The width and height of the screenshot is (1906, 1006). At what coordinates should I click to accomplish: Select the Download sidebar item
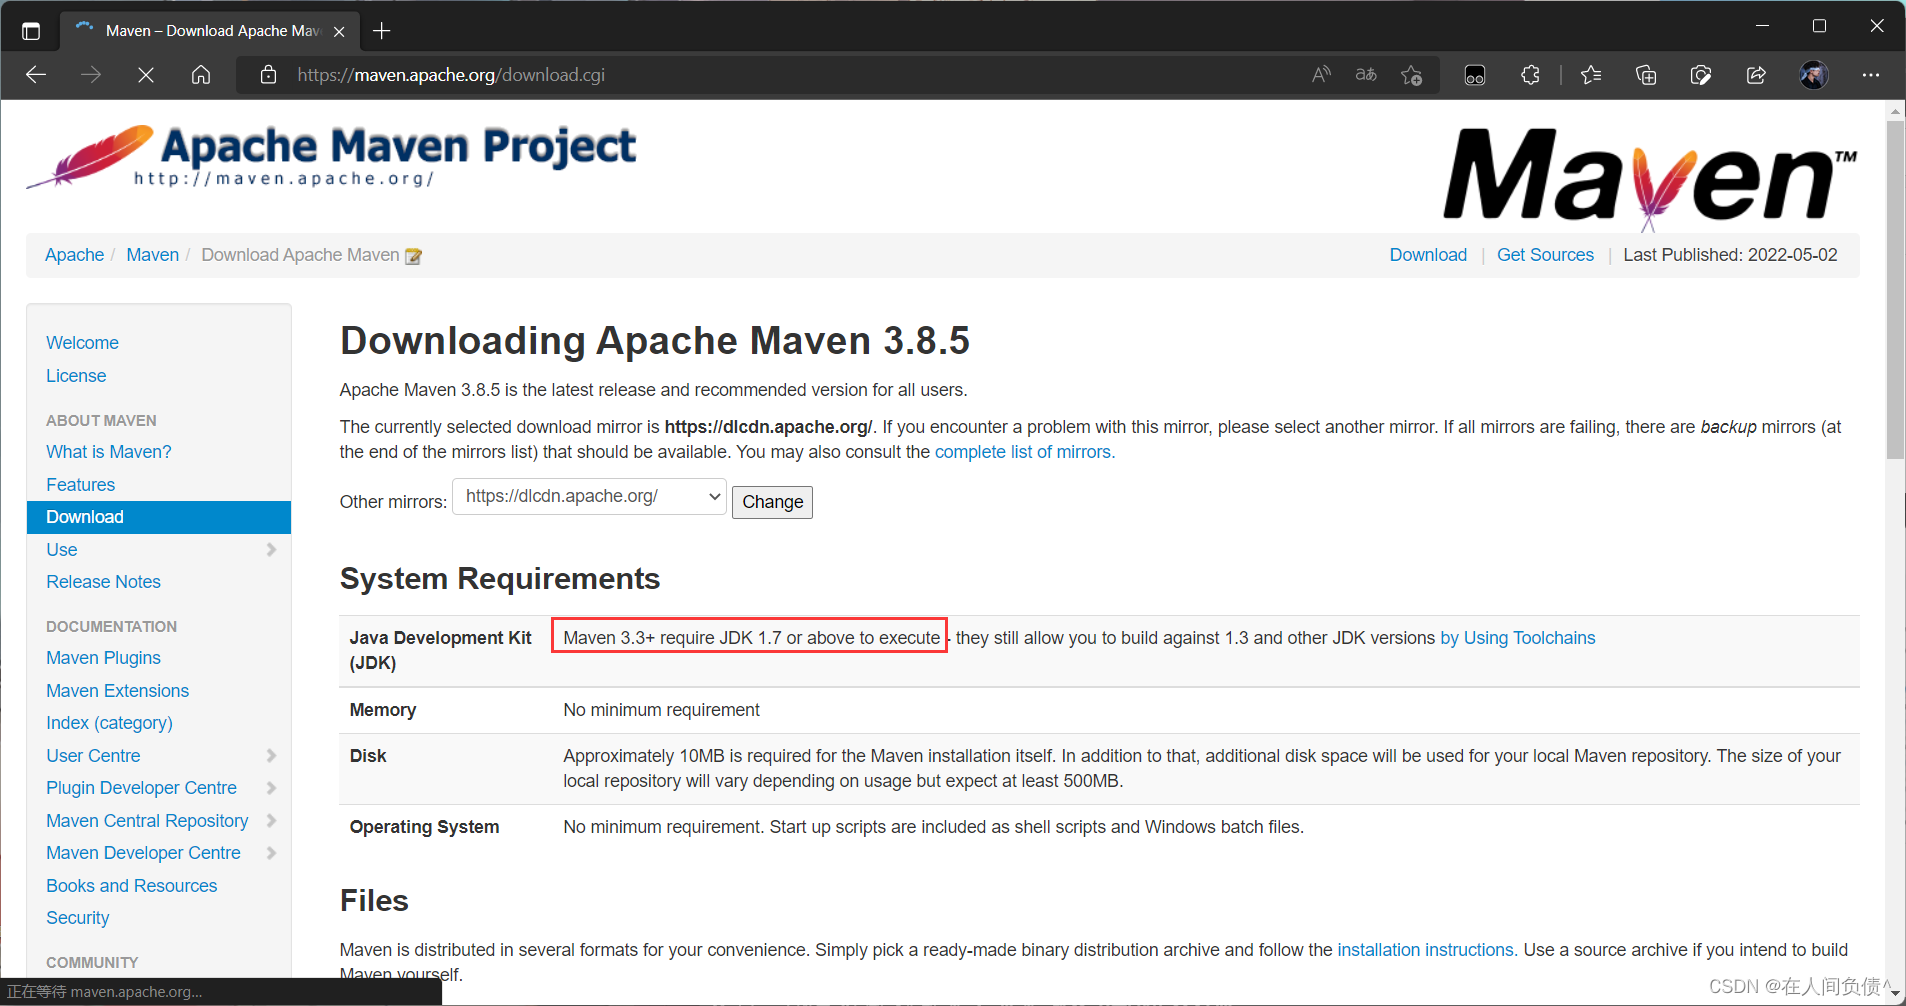(159, 517)
